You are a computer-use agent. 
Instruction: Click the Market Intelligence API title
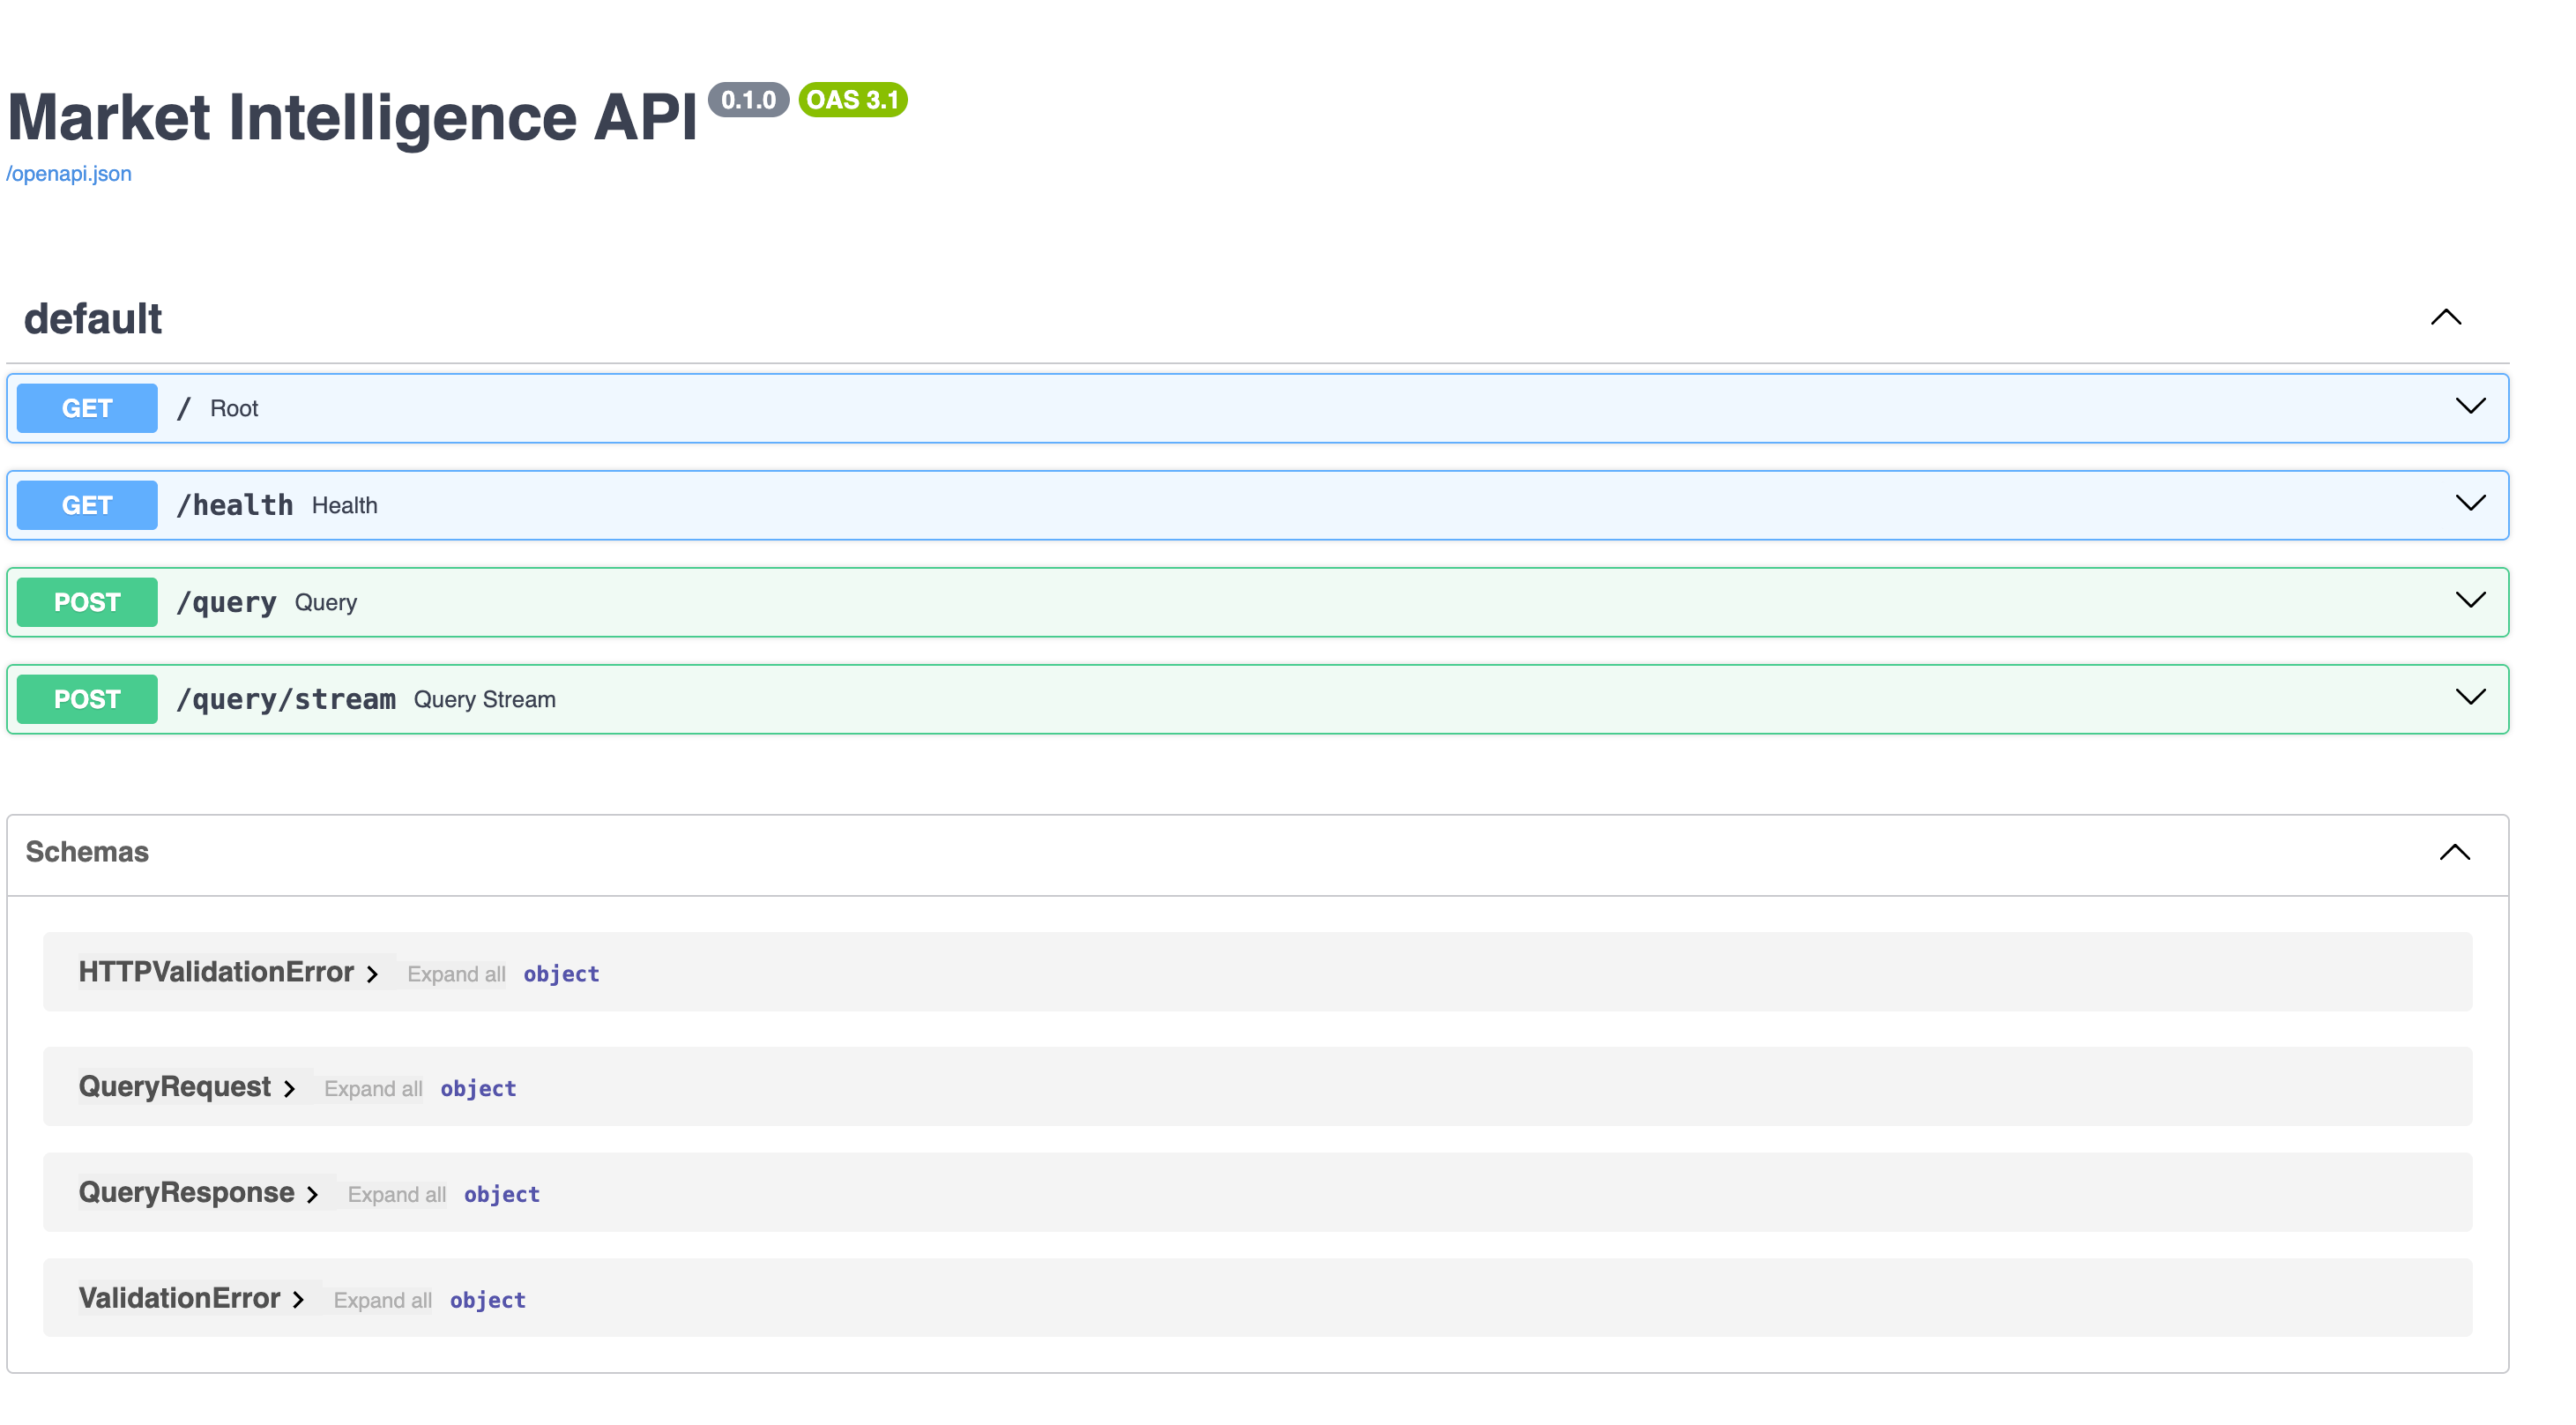coord(352,117)
